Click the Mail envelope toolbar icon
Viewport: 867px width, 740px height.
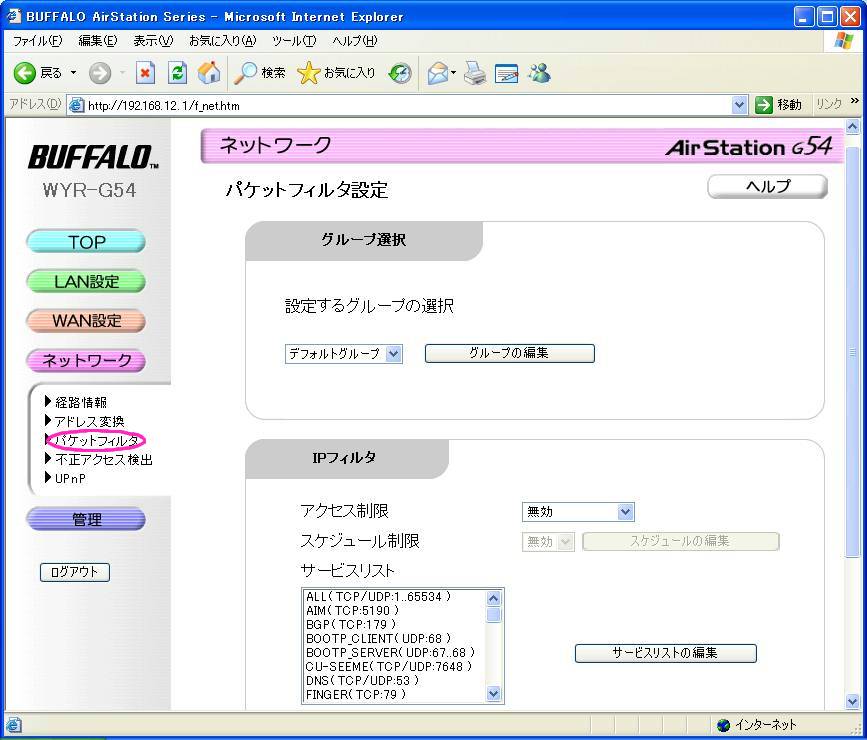tap(437, 73)
